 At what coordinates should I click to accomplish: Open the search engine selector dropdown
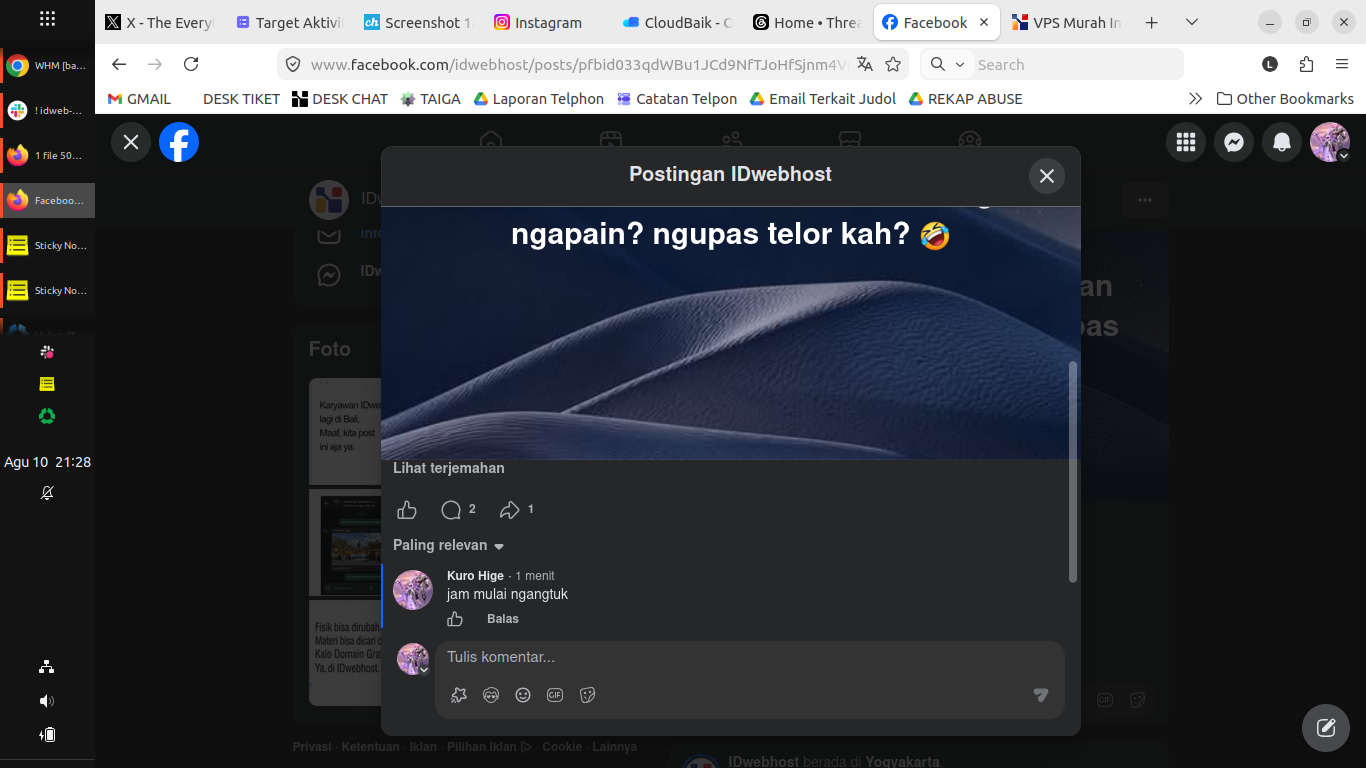coord(947,64)
